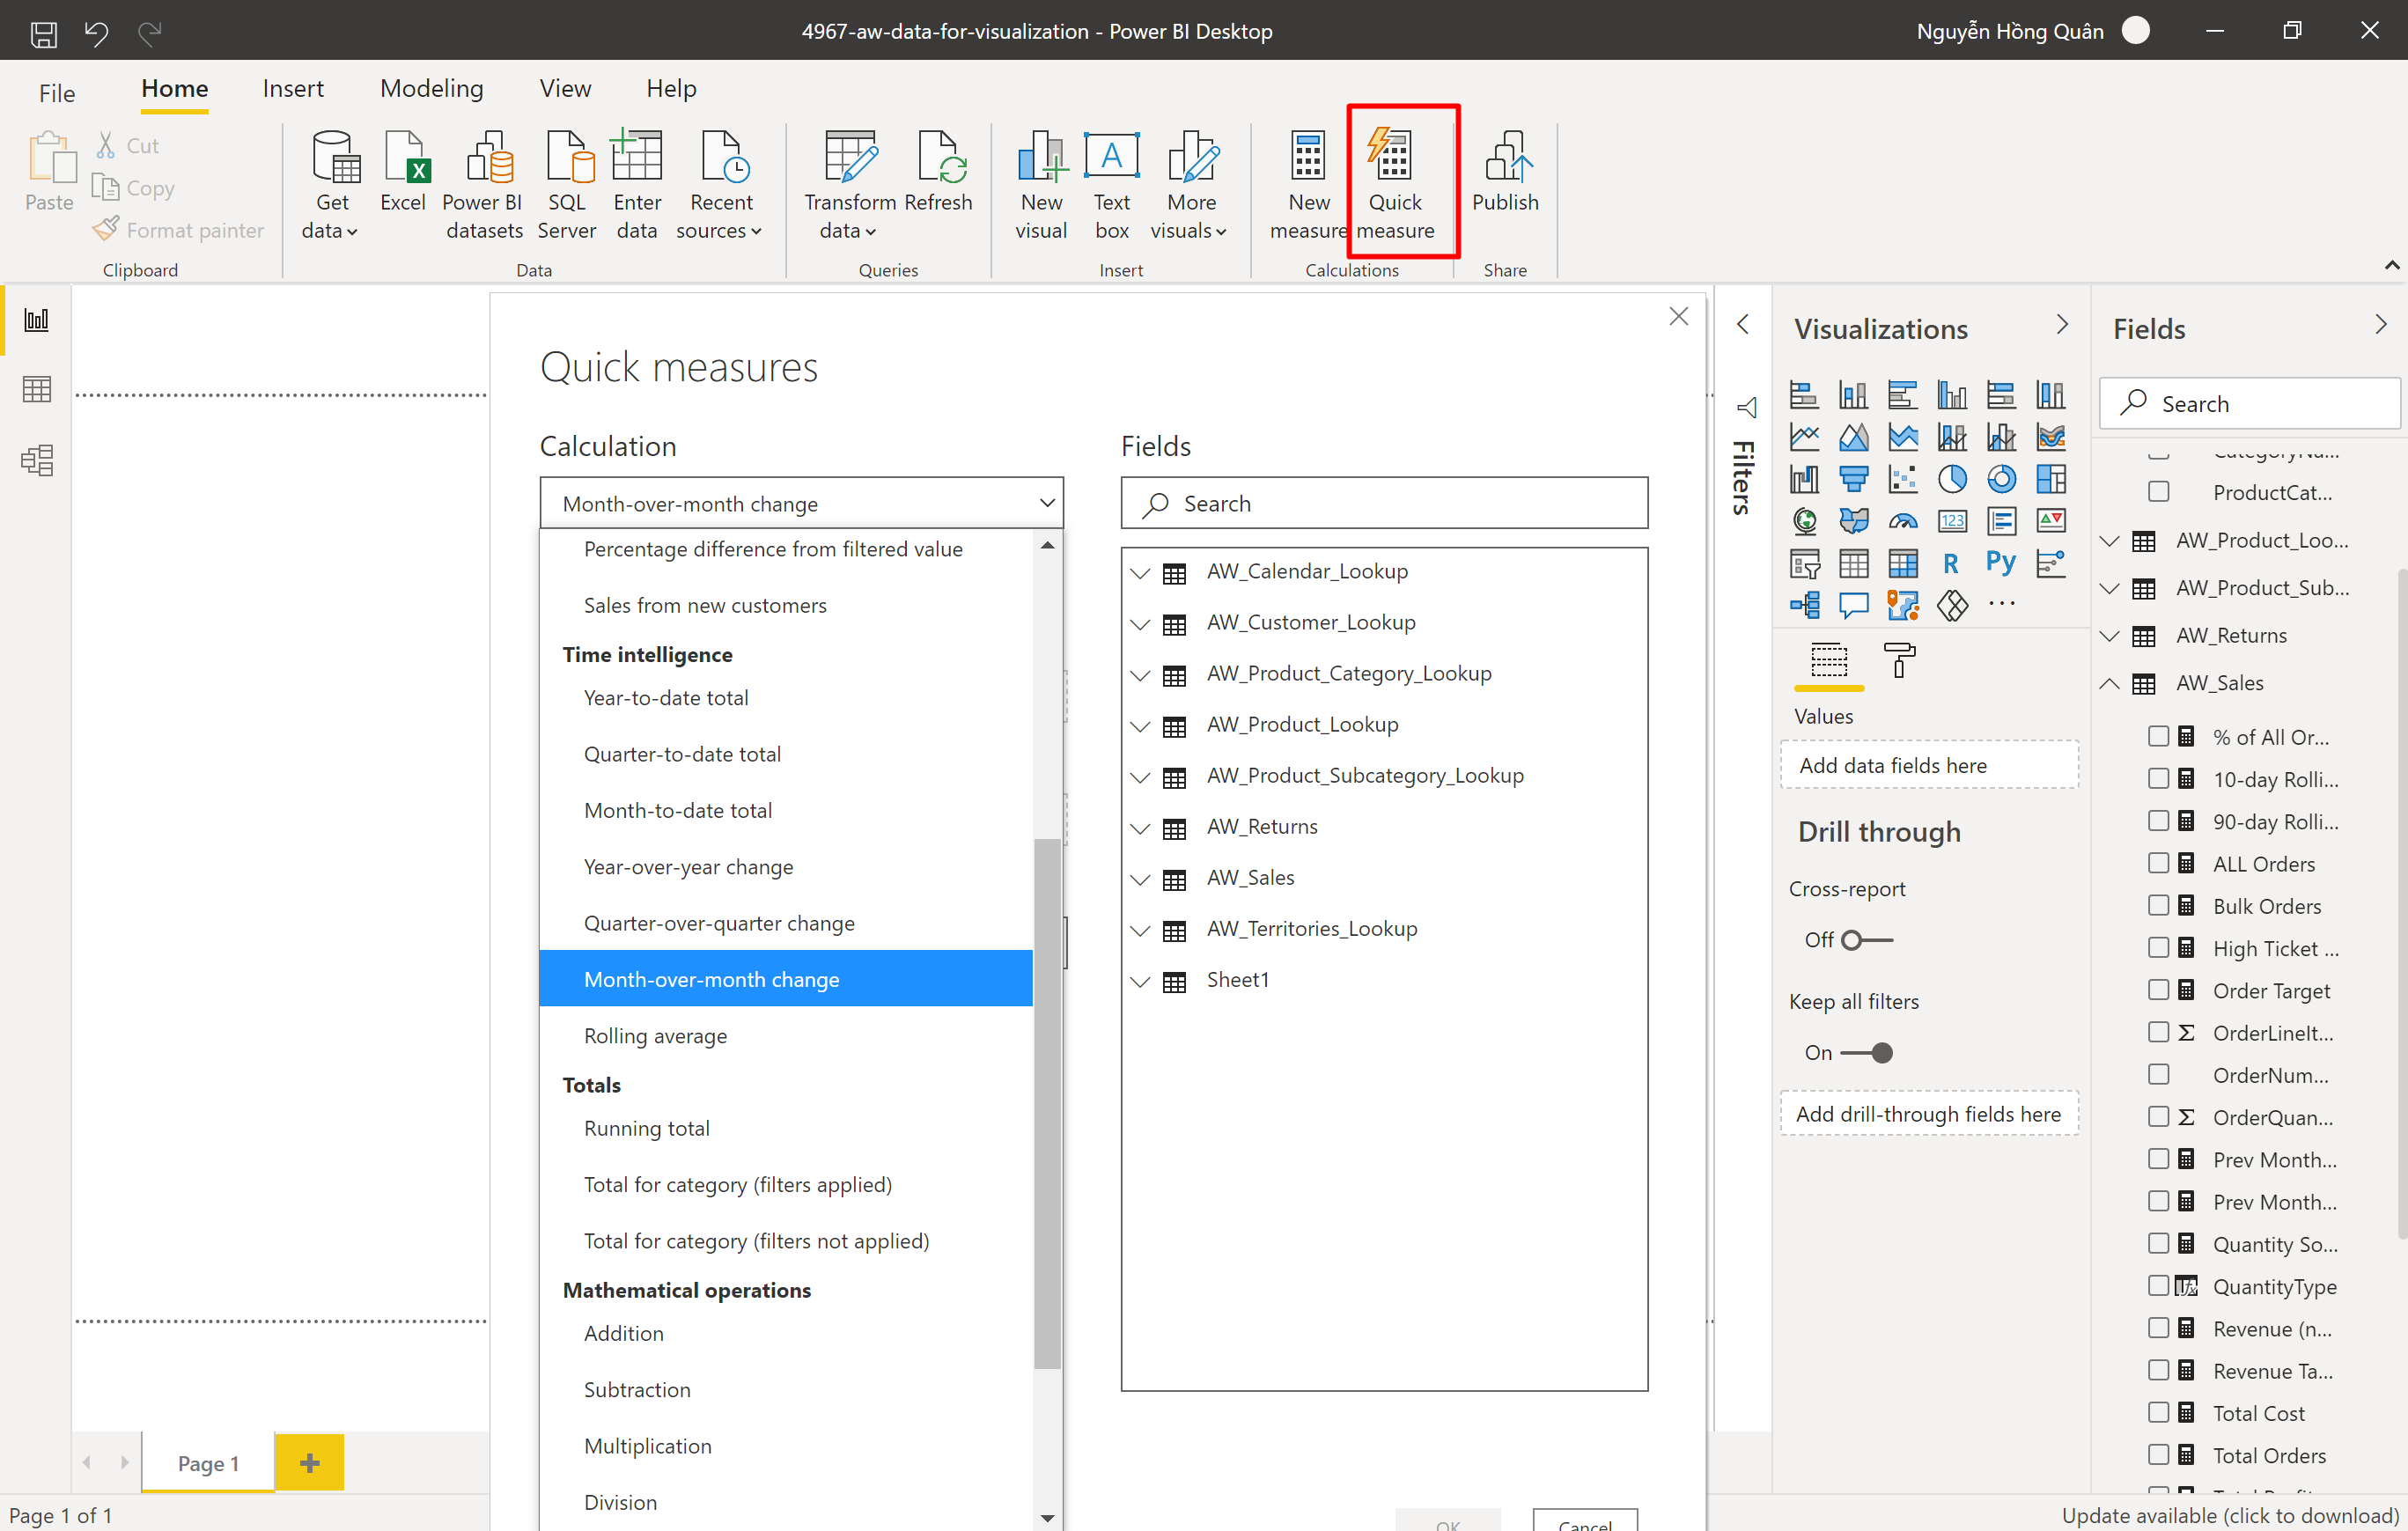Click the Cancel button in Quick measures
The width and height of the screenshot is (2408, 1531).
click(x=1584, y=1520)
